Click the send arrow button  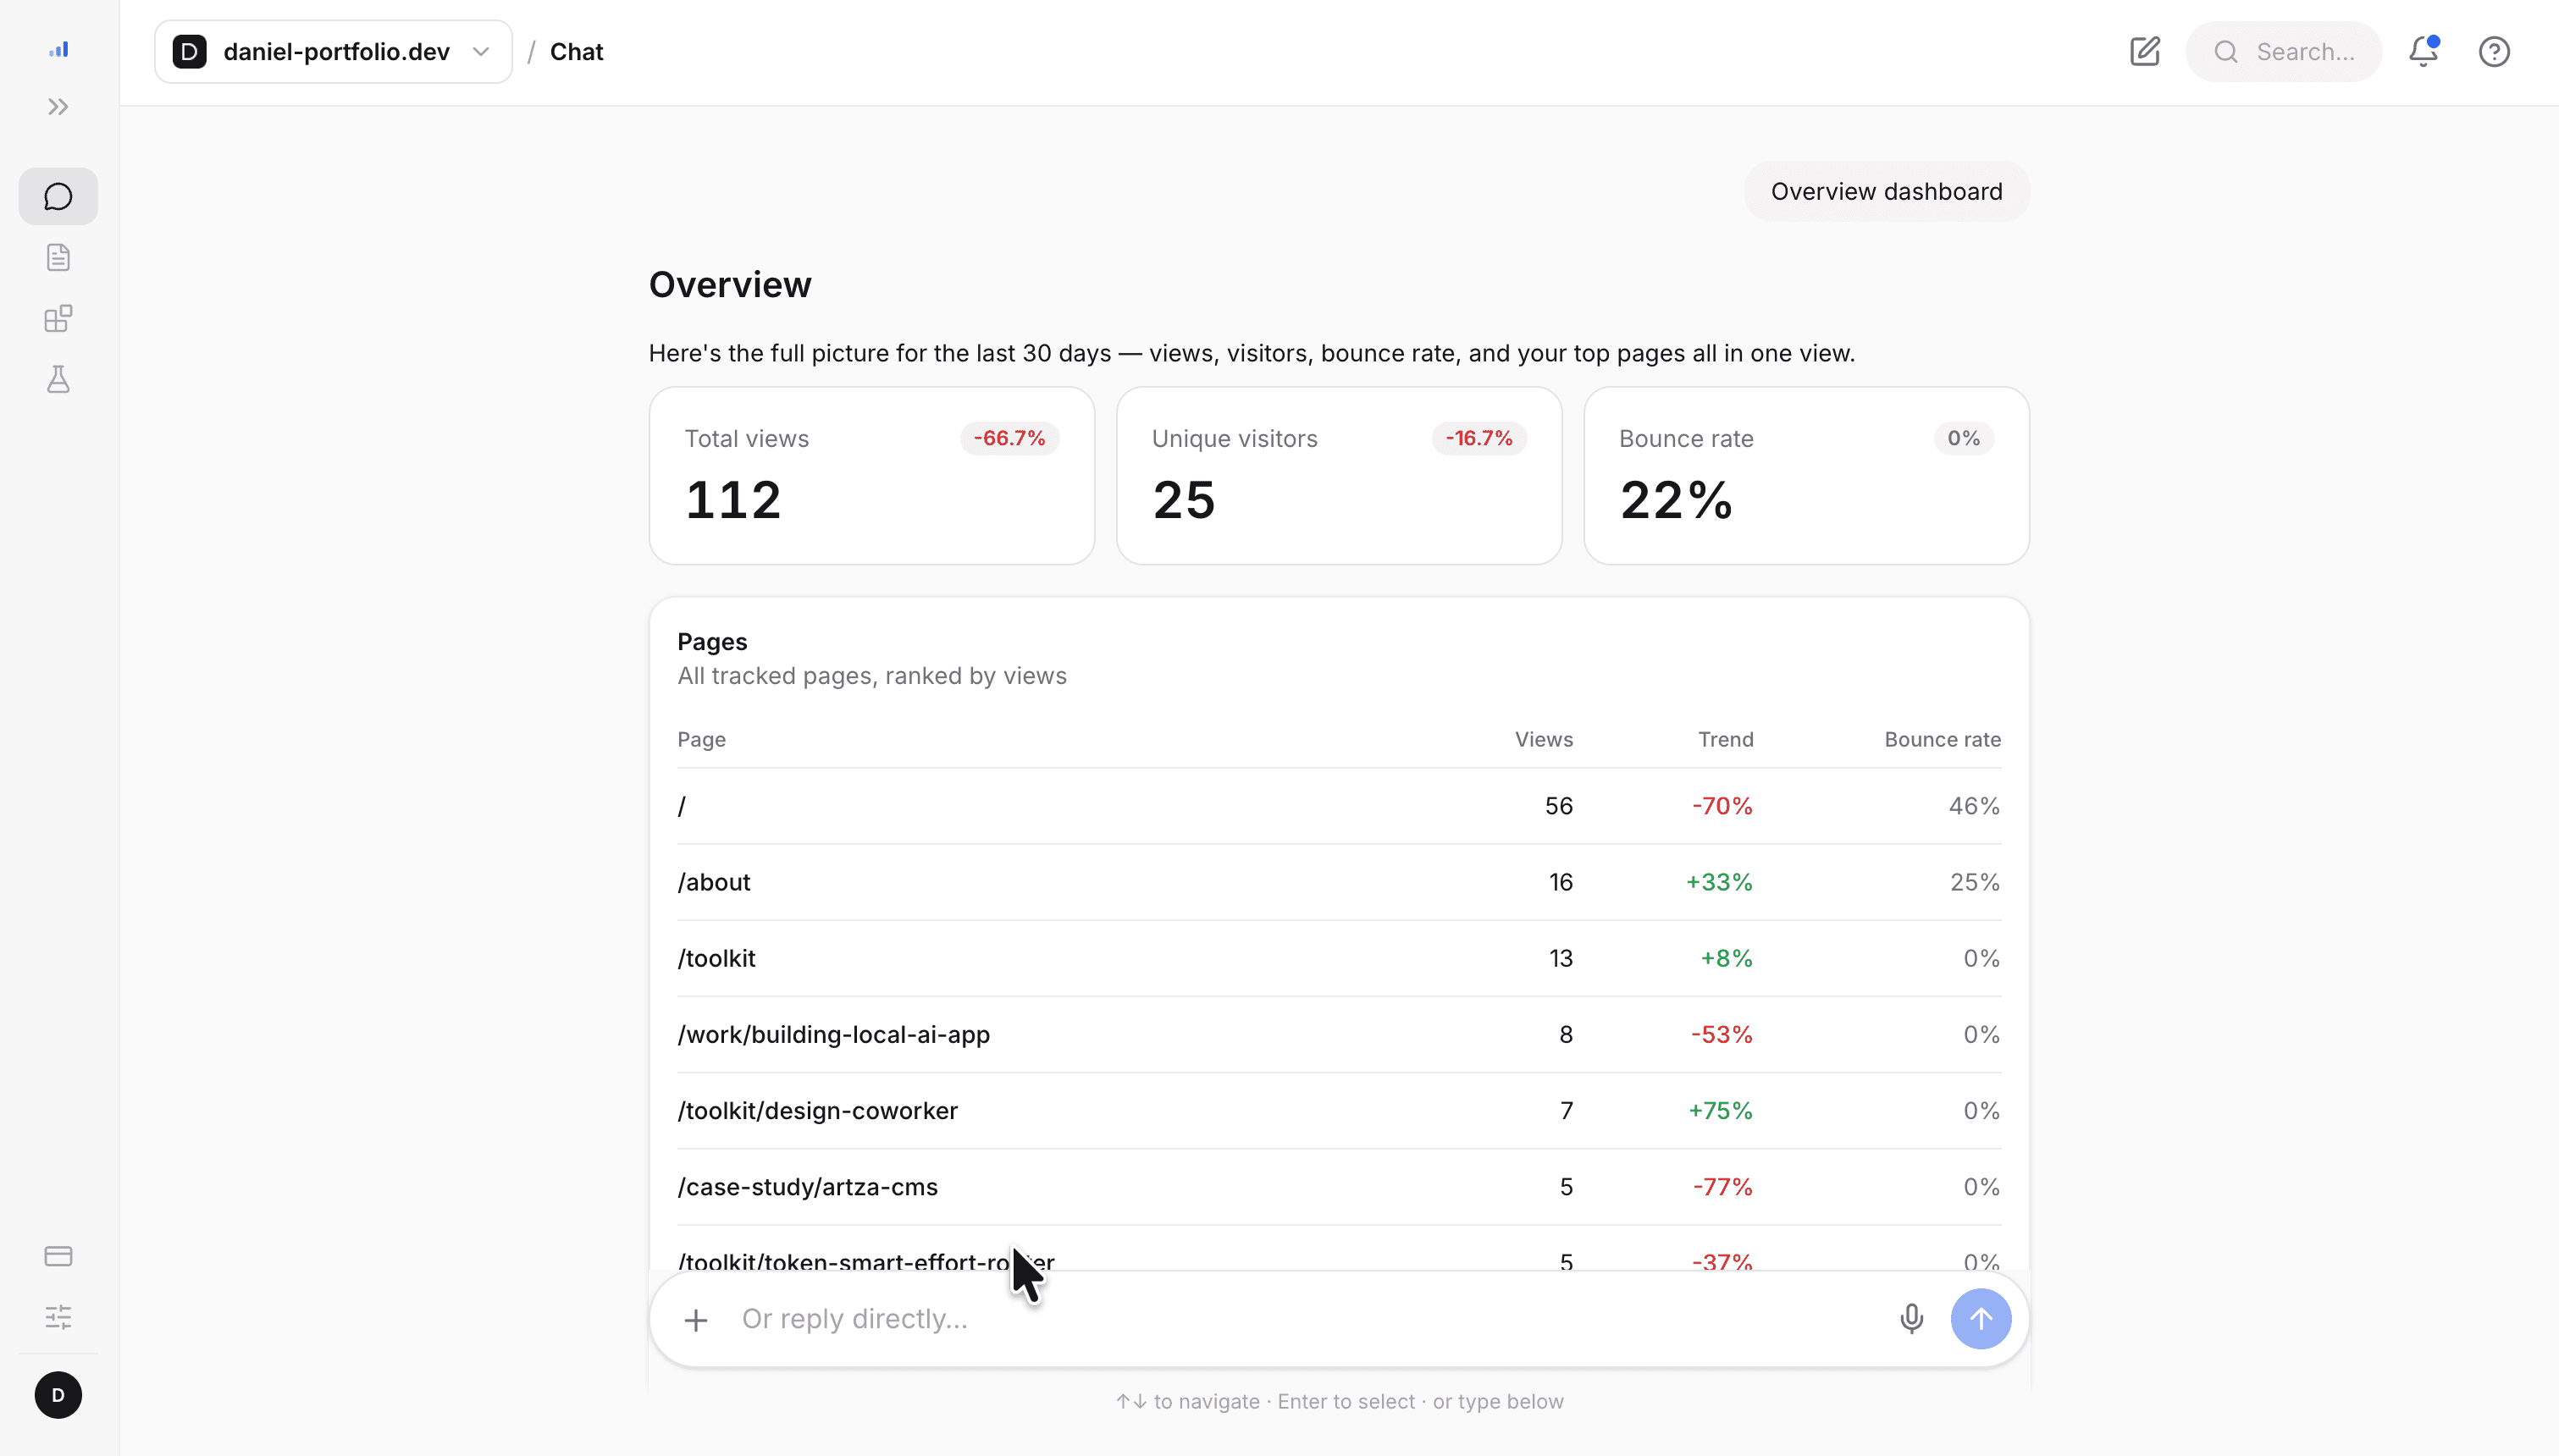(1980, 1319)
